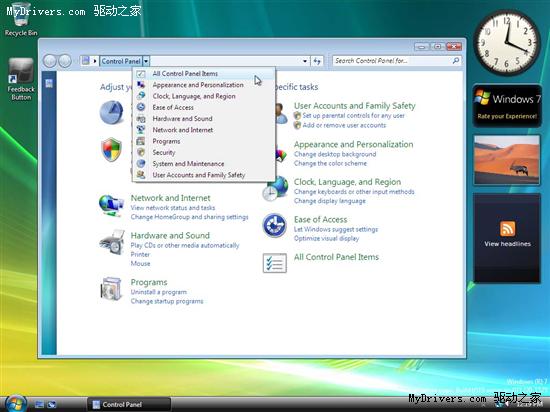
Task: Click the Start orb button
Action: pos(16,404)
